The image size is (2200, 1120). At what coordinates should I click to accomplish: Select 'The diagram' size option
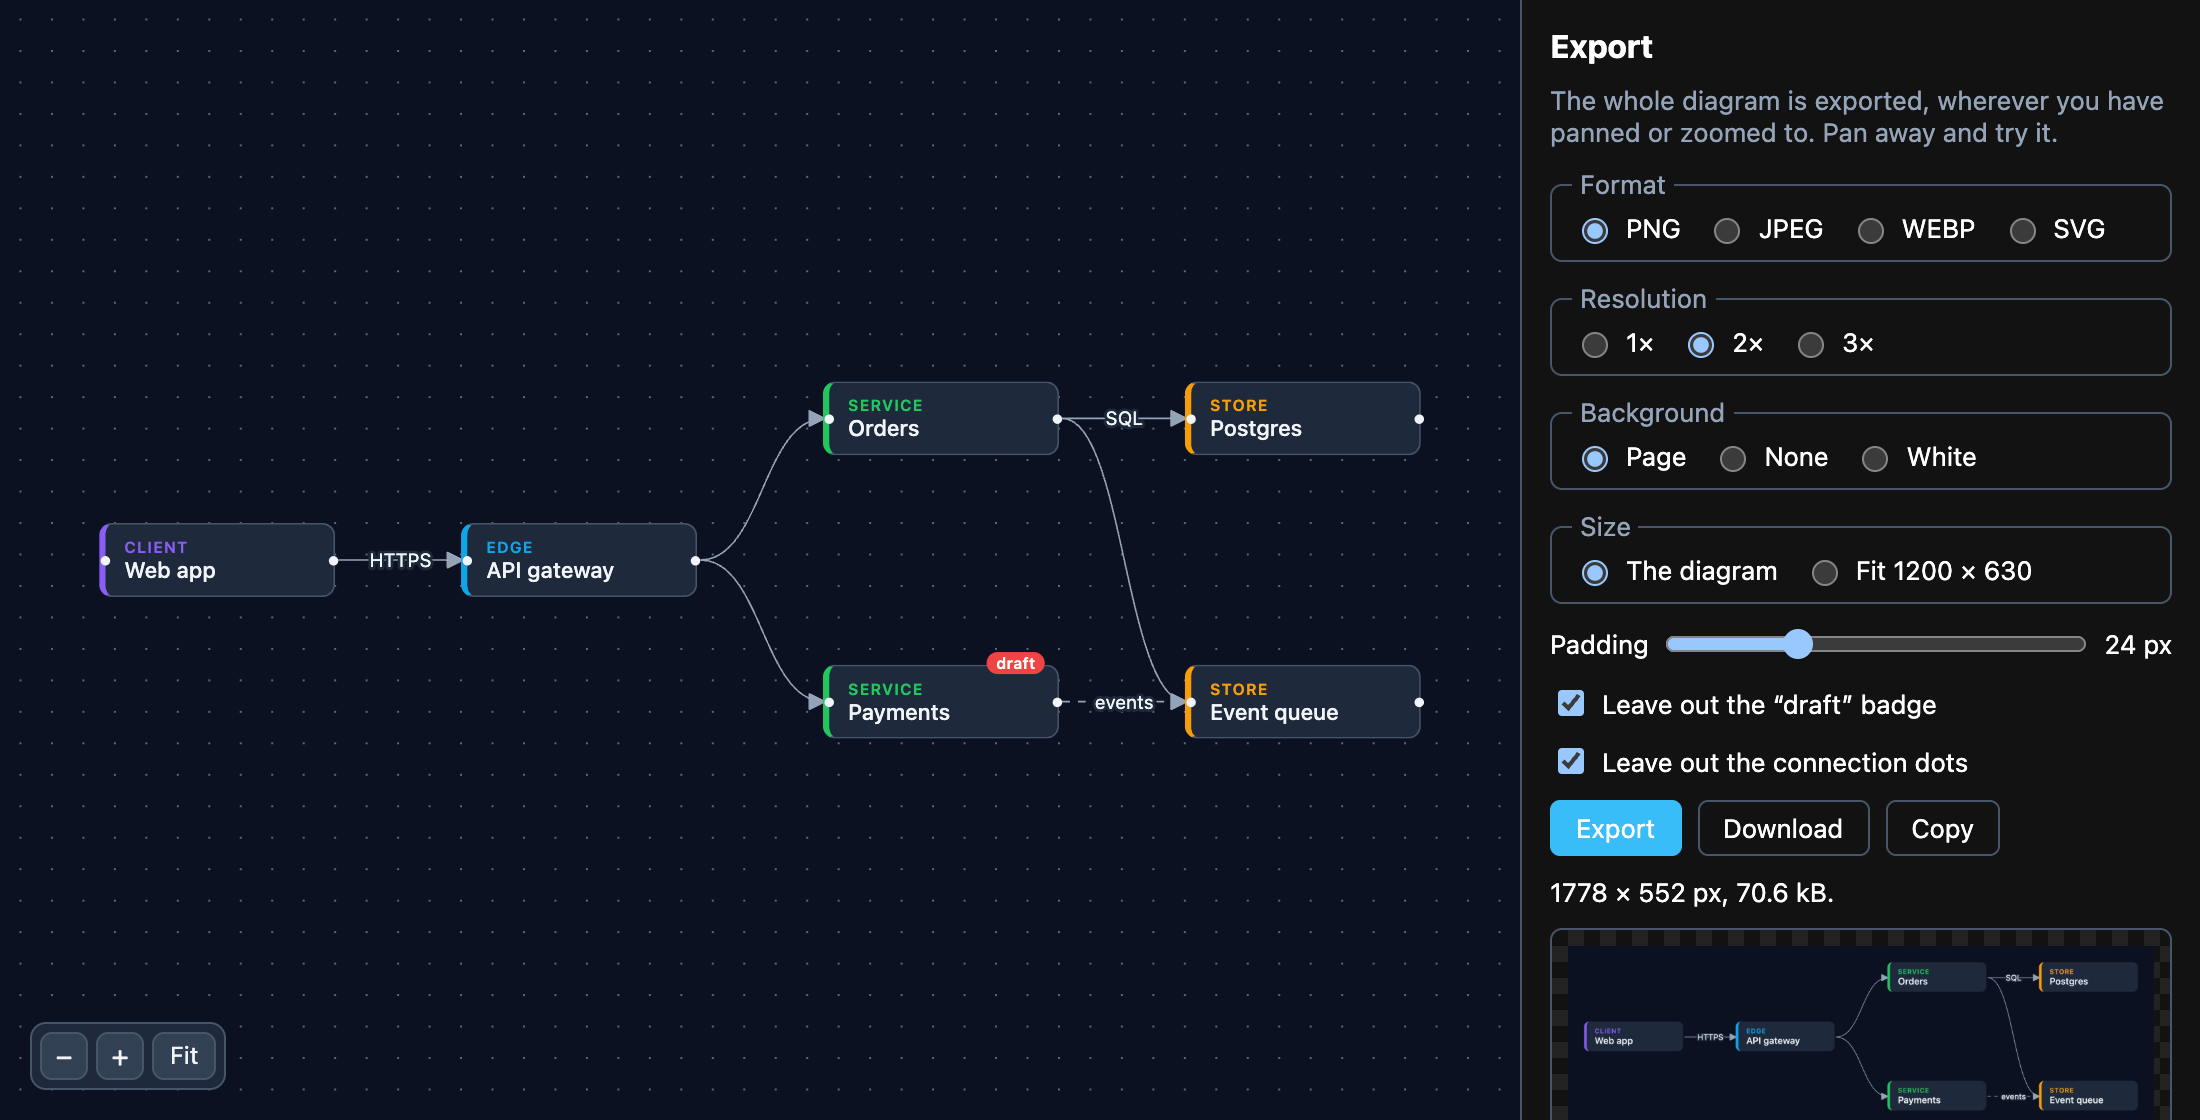pyautogui.click(x=1595, y=573)
